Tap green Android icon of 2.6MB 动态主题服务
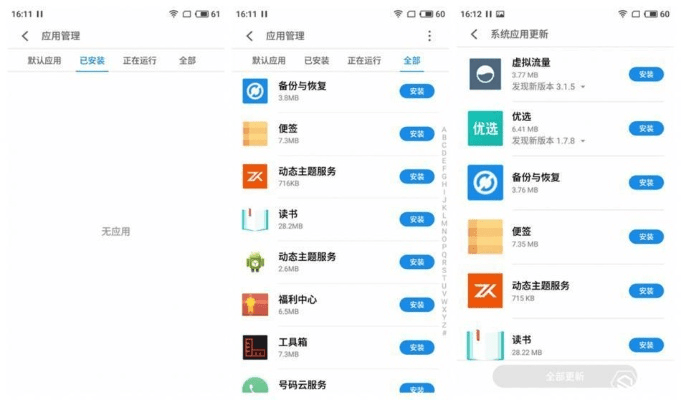 255,262
